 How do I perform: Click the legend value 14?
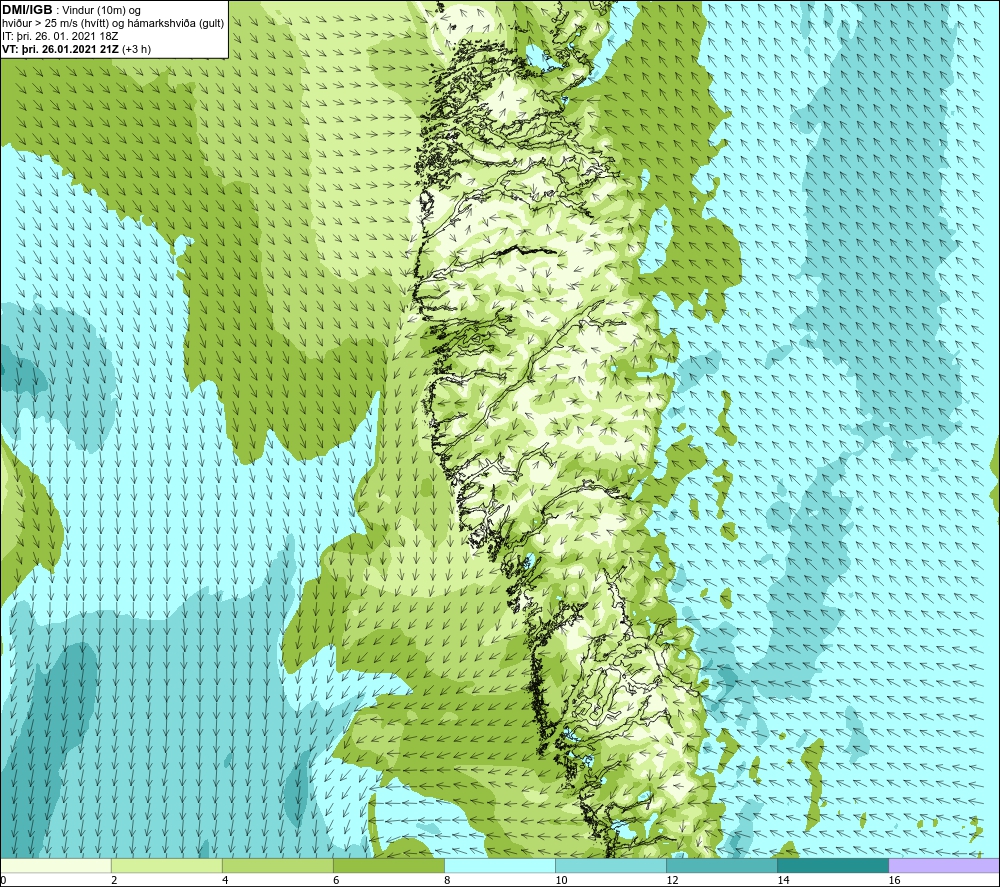point(783,881)
